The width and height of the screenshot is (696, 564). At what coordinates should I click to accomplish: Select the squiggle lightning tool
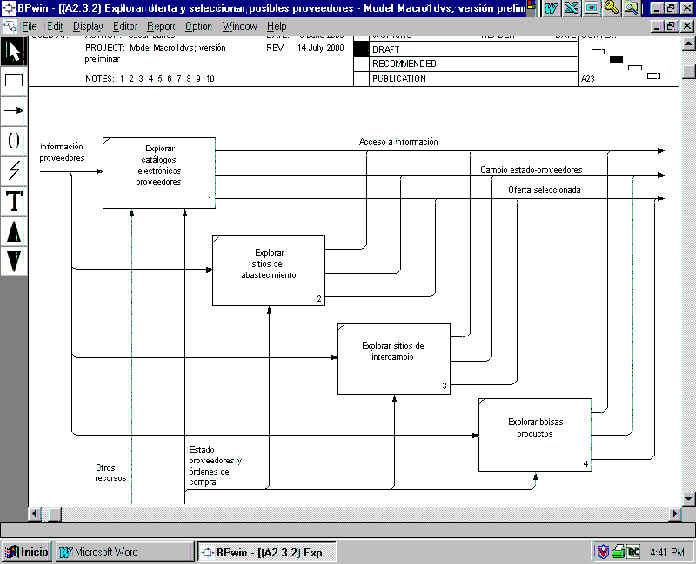click(14, 171)
